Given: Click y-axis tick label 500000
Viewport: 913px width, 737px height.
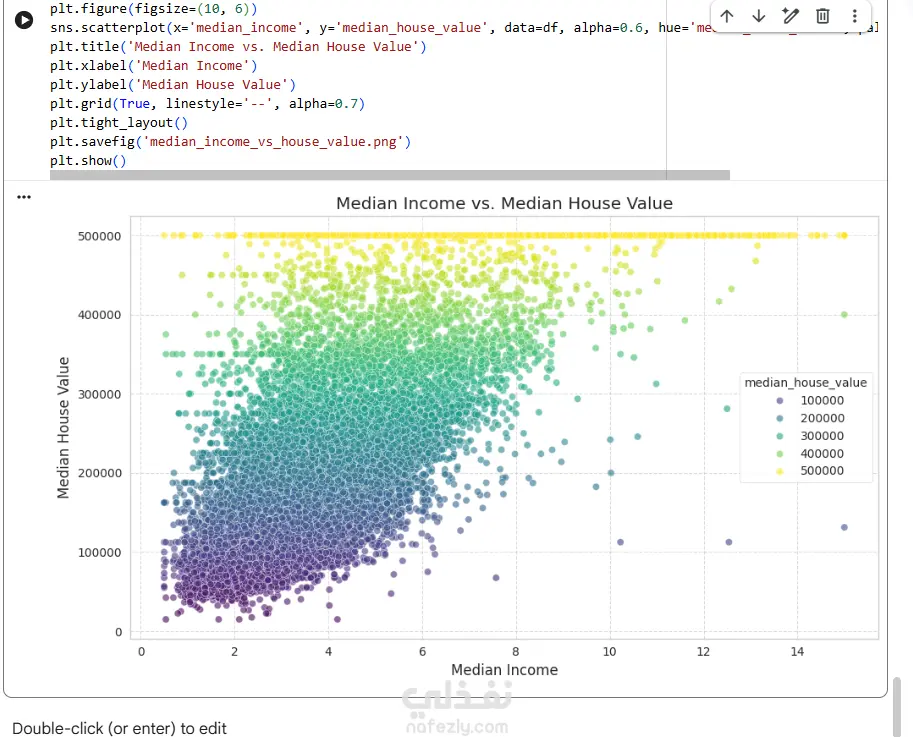Looking at the screenshot, I should 100,236.
